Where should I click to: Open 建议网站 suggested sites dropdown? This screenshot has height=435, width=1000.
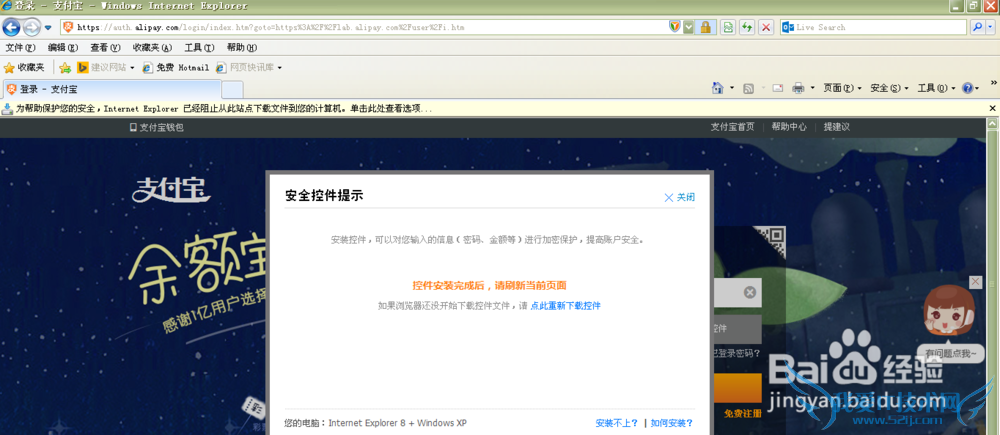coord(106,67)
